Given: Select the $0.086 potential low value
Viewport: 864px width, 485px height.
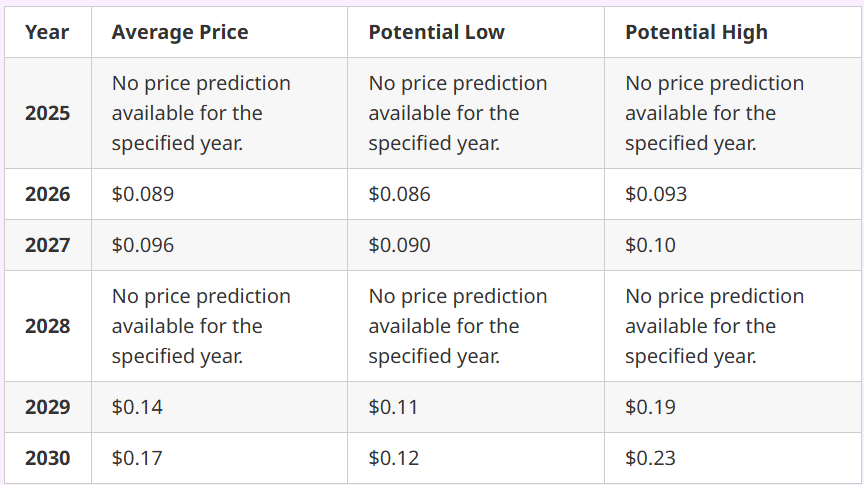Looking at the screenshot, I should [x=399, y=194].
